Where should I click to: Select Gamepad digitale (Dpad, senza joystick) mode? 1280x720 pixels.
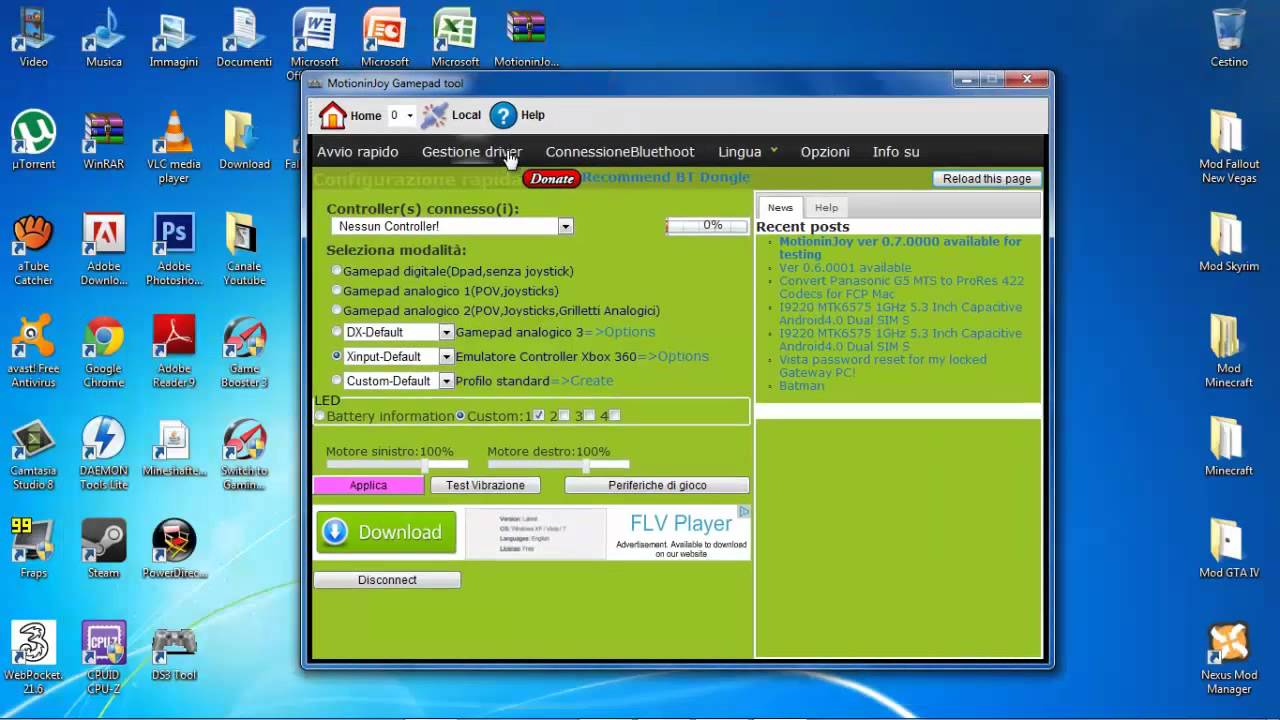click(337, 271)
